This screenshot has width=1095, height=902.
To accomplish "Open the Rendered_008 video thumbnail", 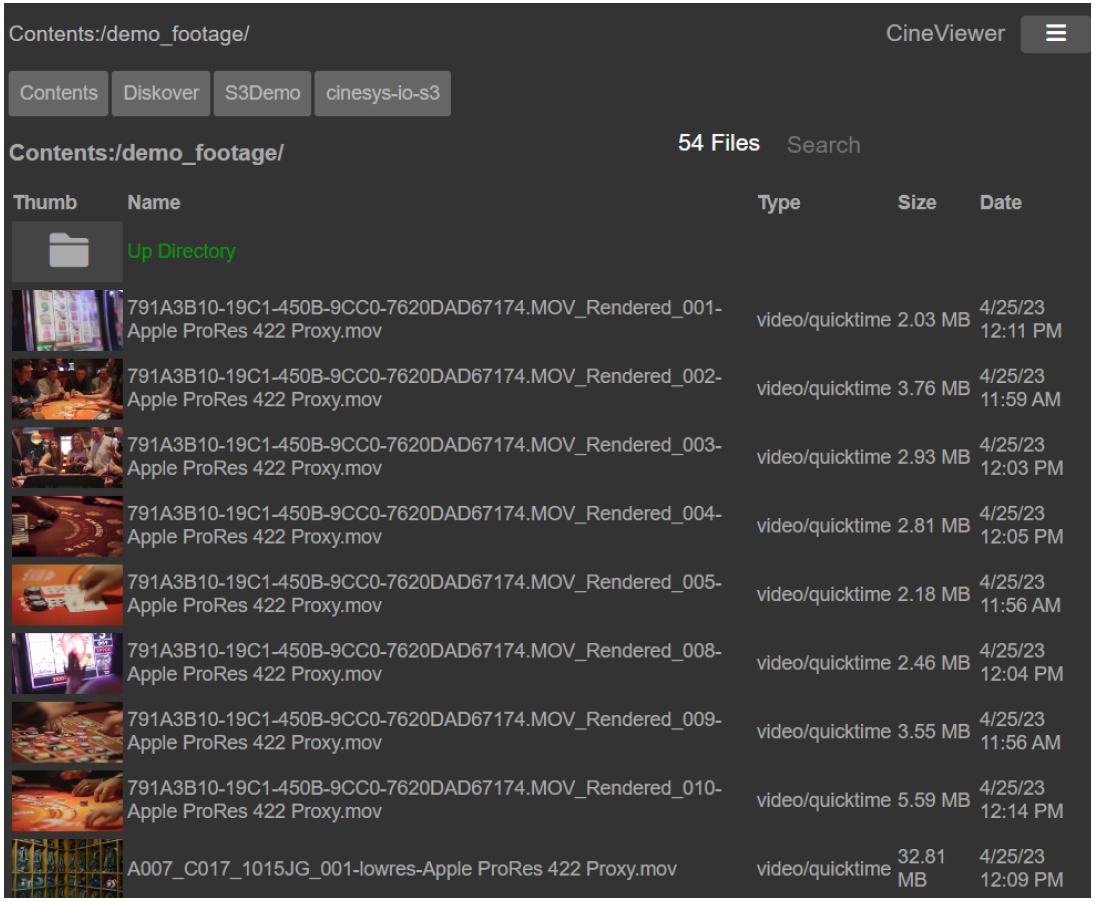I will (x=68, y=663).
